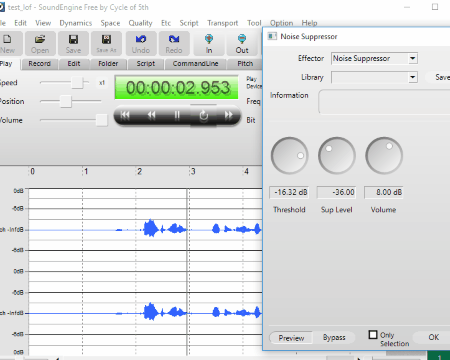Undo the last action
Image resolution: width=450 pixels, height=360 pixels.
[x=141, y=43]
